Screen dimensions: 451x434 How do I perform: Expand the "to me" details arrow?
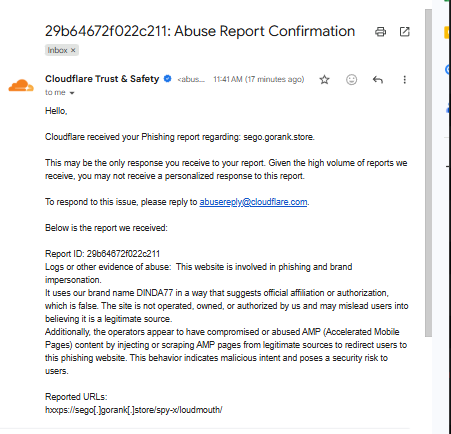tap(72, 93)
